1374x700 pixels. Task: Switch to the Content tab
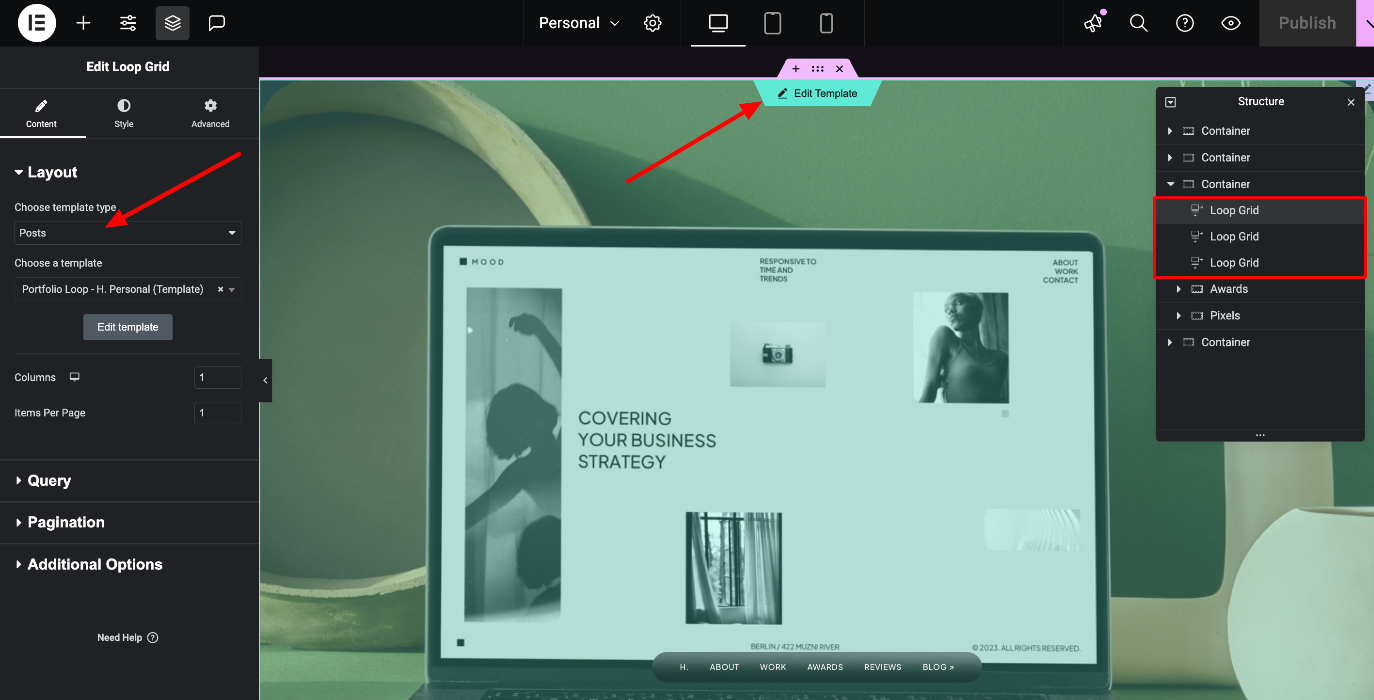[42, 113]
